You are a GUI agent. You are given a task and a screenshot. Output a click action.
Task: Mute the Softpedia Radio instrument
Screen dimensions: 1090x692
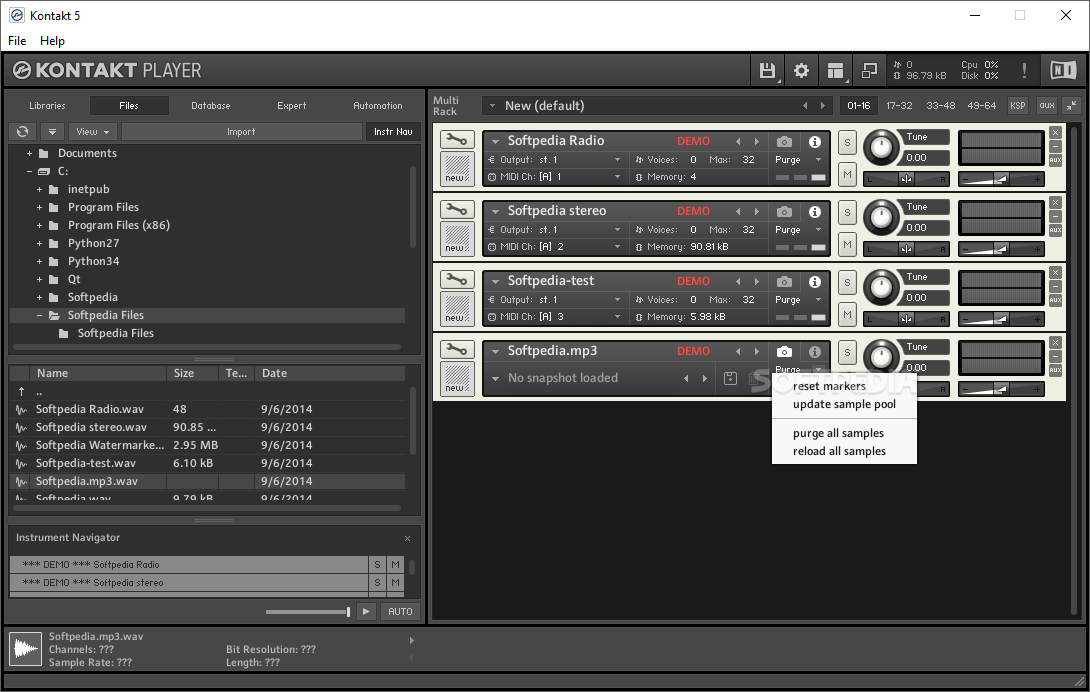(847, 175)
